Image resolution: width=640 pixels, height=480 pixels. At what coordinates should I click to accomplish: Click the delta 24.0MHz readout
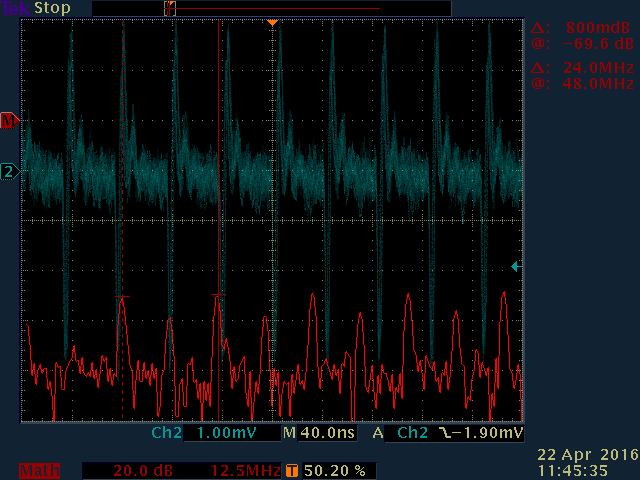[582, 68]
